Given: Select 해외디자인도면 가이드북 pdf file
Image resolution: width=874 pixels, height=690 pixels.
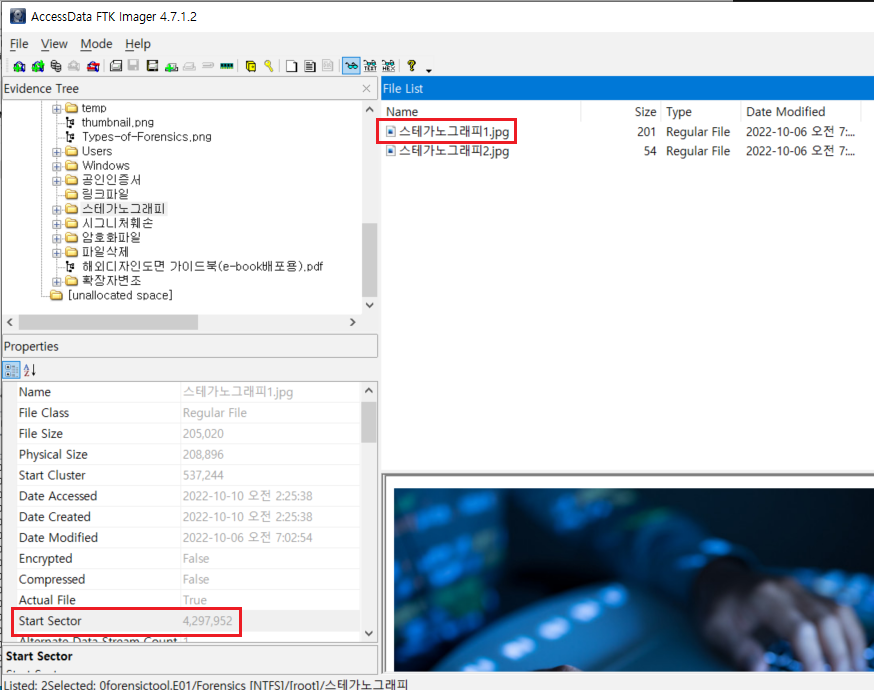Looking at the screenshot, I should [x=202, y=266].
